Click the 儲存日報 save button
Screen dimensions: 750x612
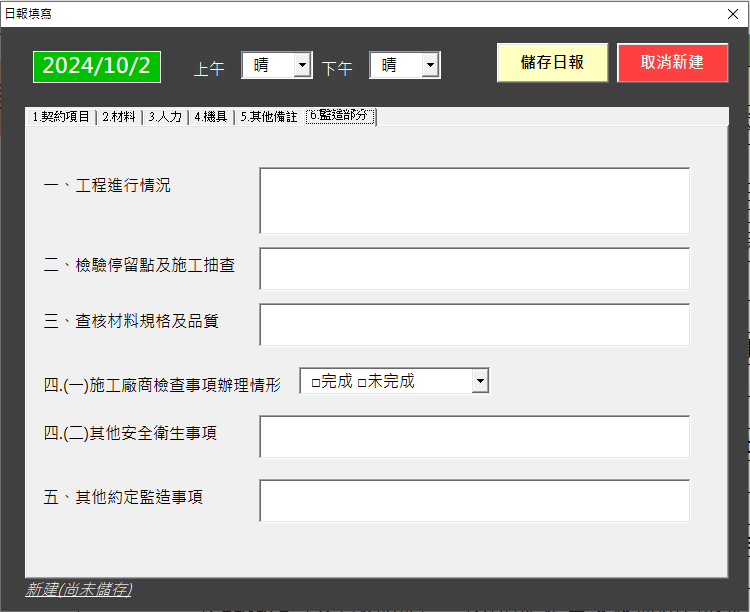point(552,63)
